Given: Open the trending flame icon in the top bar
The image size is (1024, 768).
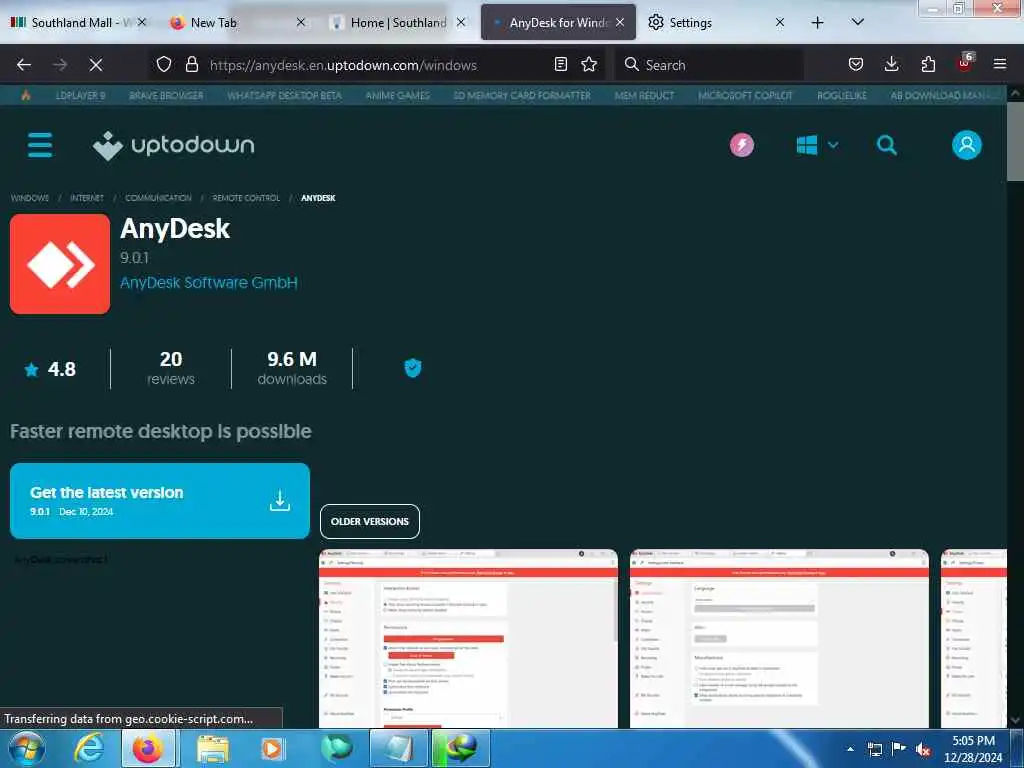Looking at the screenshot, I should pos(26,95).
